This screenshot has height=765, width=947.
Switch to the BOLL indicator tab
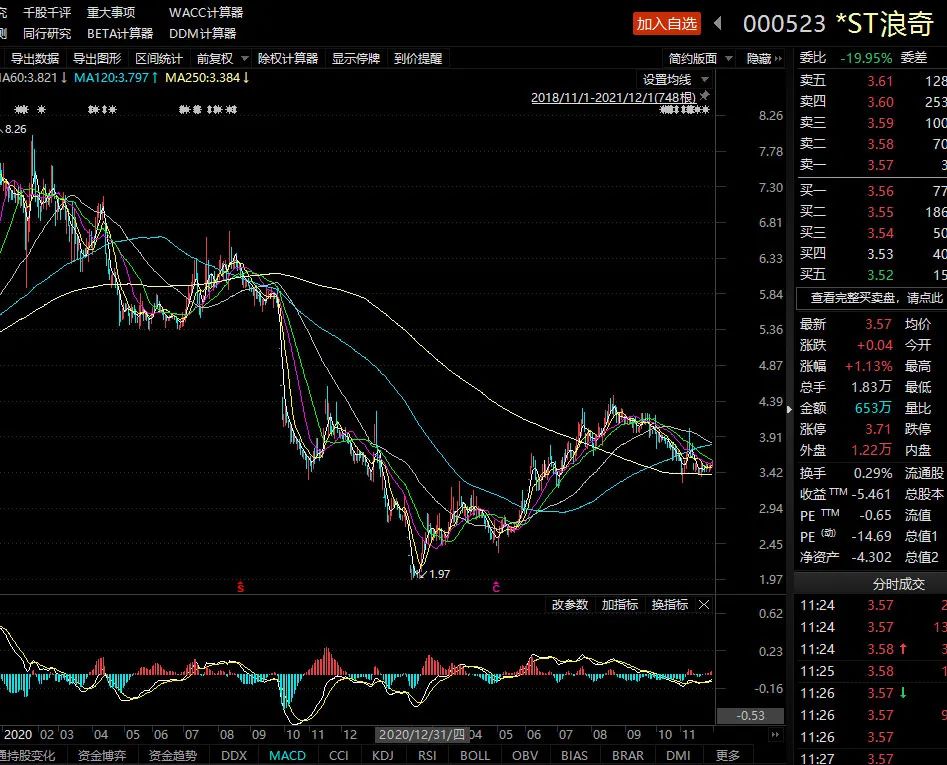[474, 755]
